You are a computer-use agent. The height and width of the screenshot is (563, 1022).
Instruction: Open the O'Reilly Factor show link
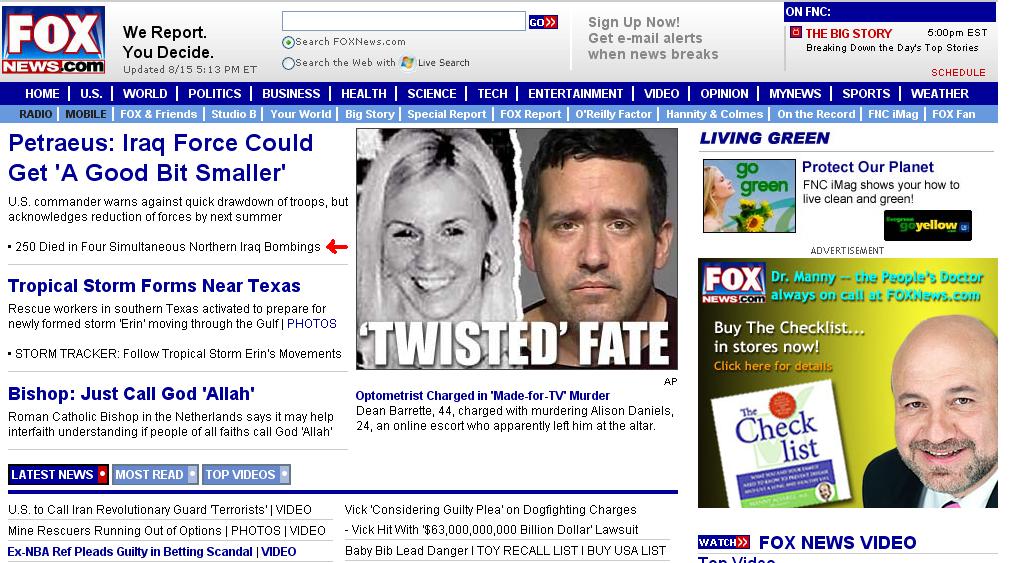tap(613, 114)
